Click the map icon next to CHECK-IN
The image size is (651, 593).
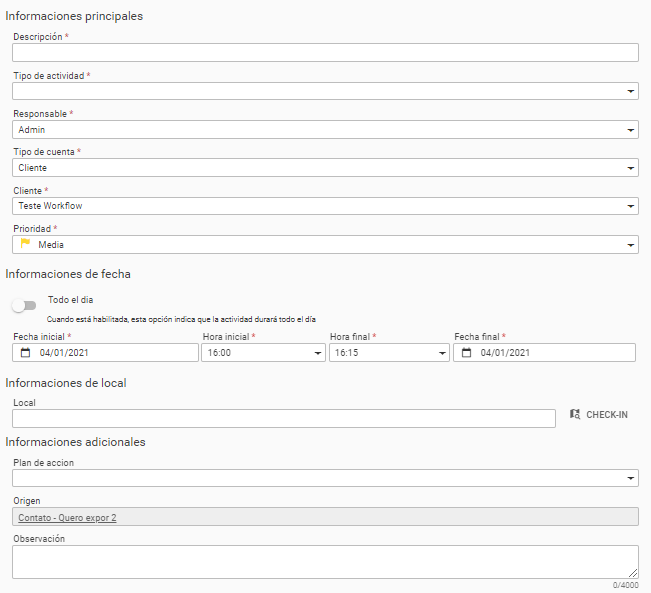(575, 414)
